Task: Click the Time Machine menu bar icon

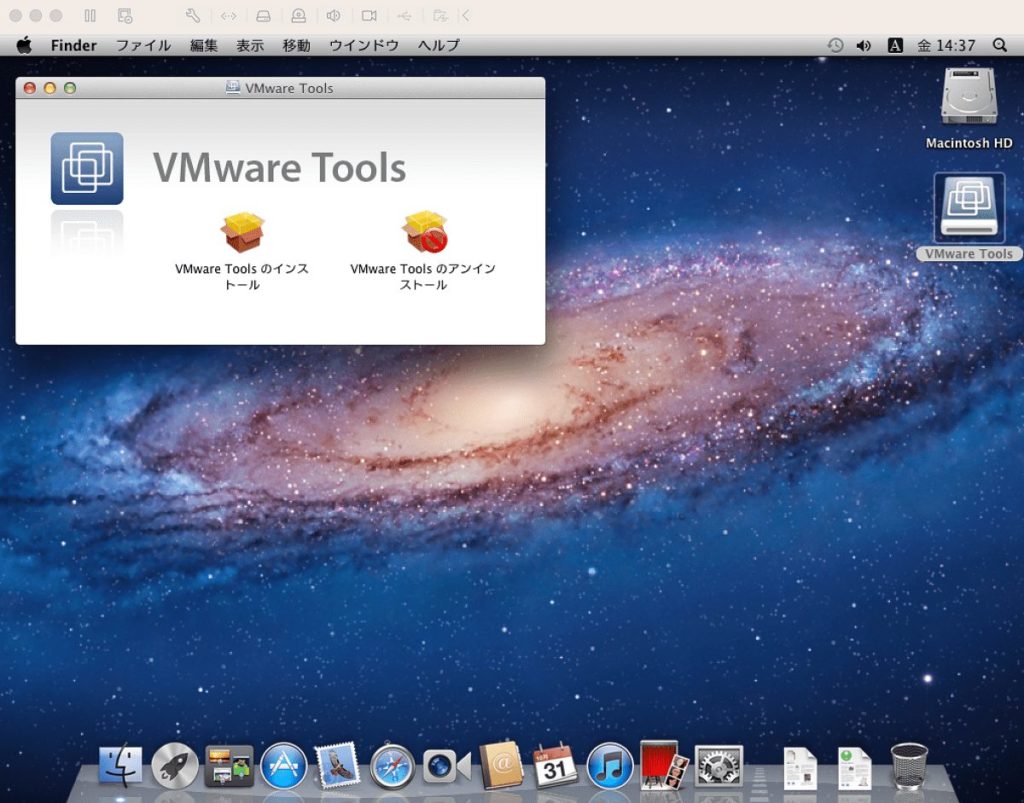Action: (835, 45)
